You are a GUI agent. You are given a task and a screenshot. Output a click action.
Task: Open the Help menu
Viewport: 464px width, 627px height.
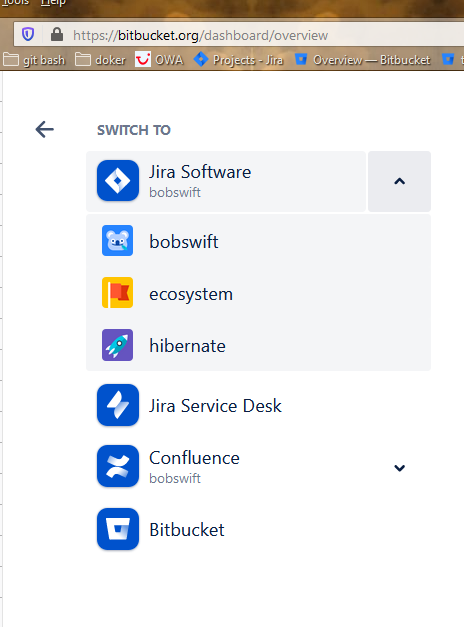53,2
